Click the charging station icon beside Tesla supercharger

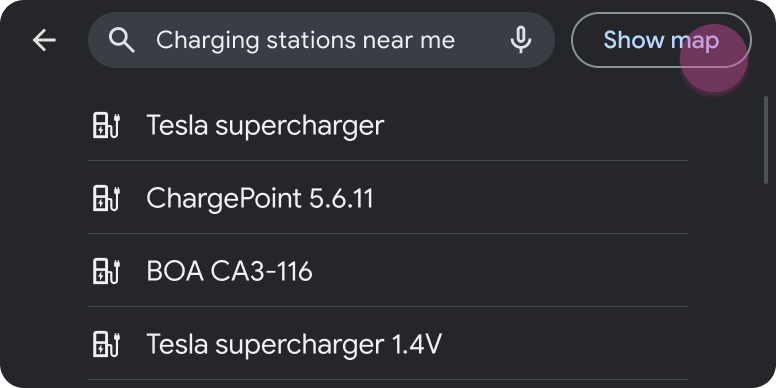click(x=106, y=125)
